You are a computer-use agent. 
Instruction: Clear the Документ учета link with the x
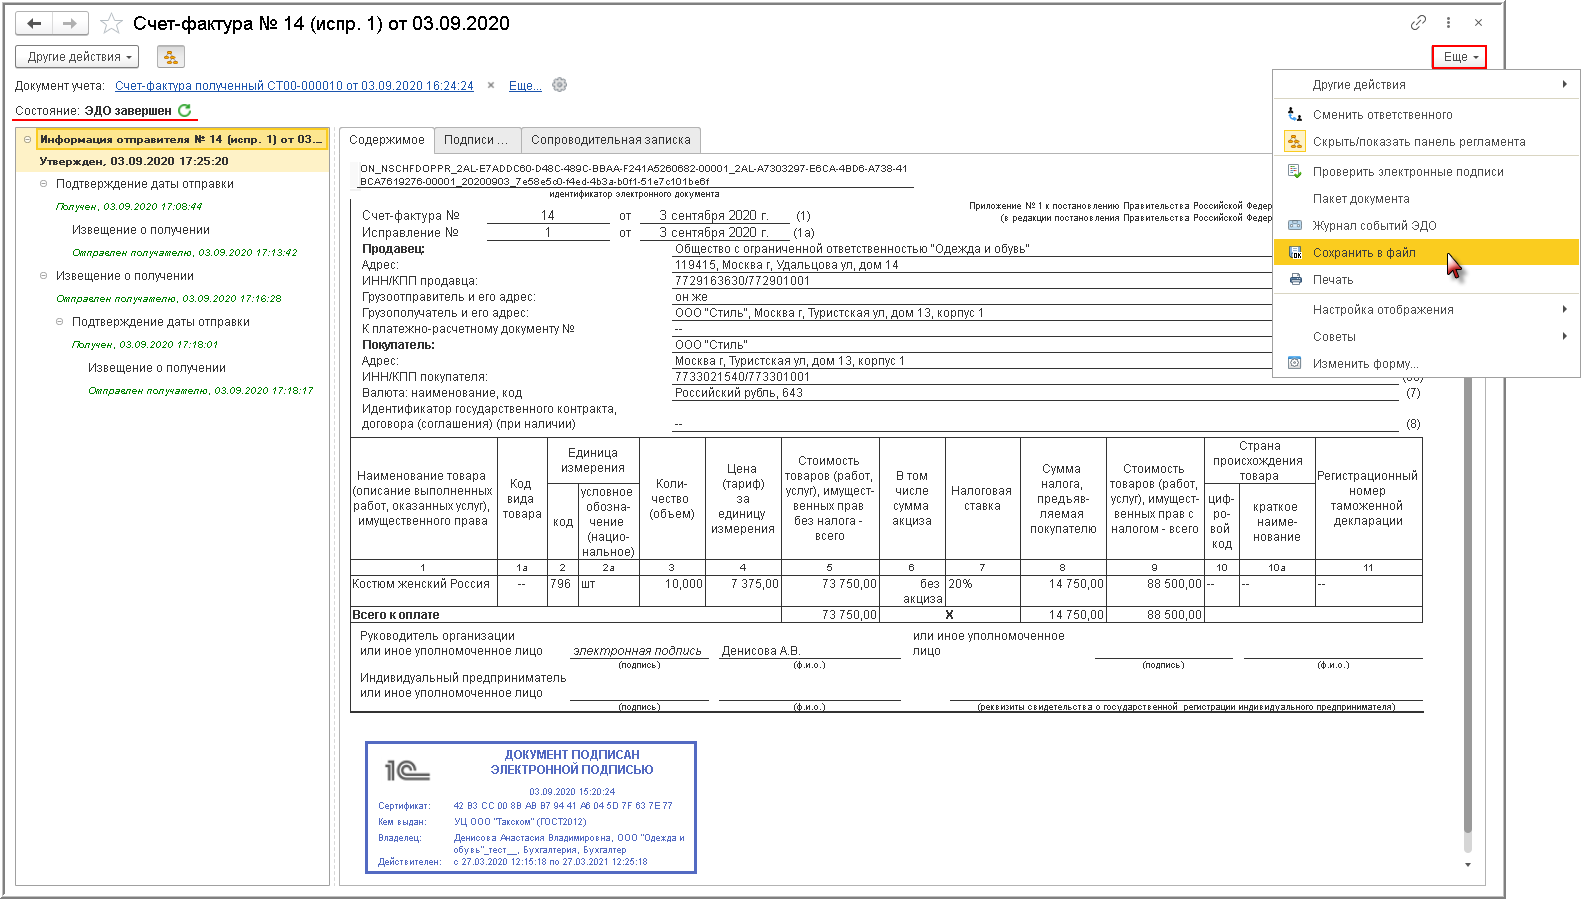click(491, 86)
